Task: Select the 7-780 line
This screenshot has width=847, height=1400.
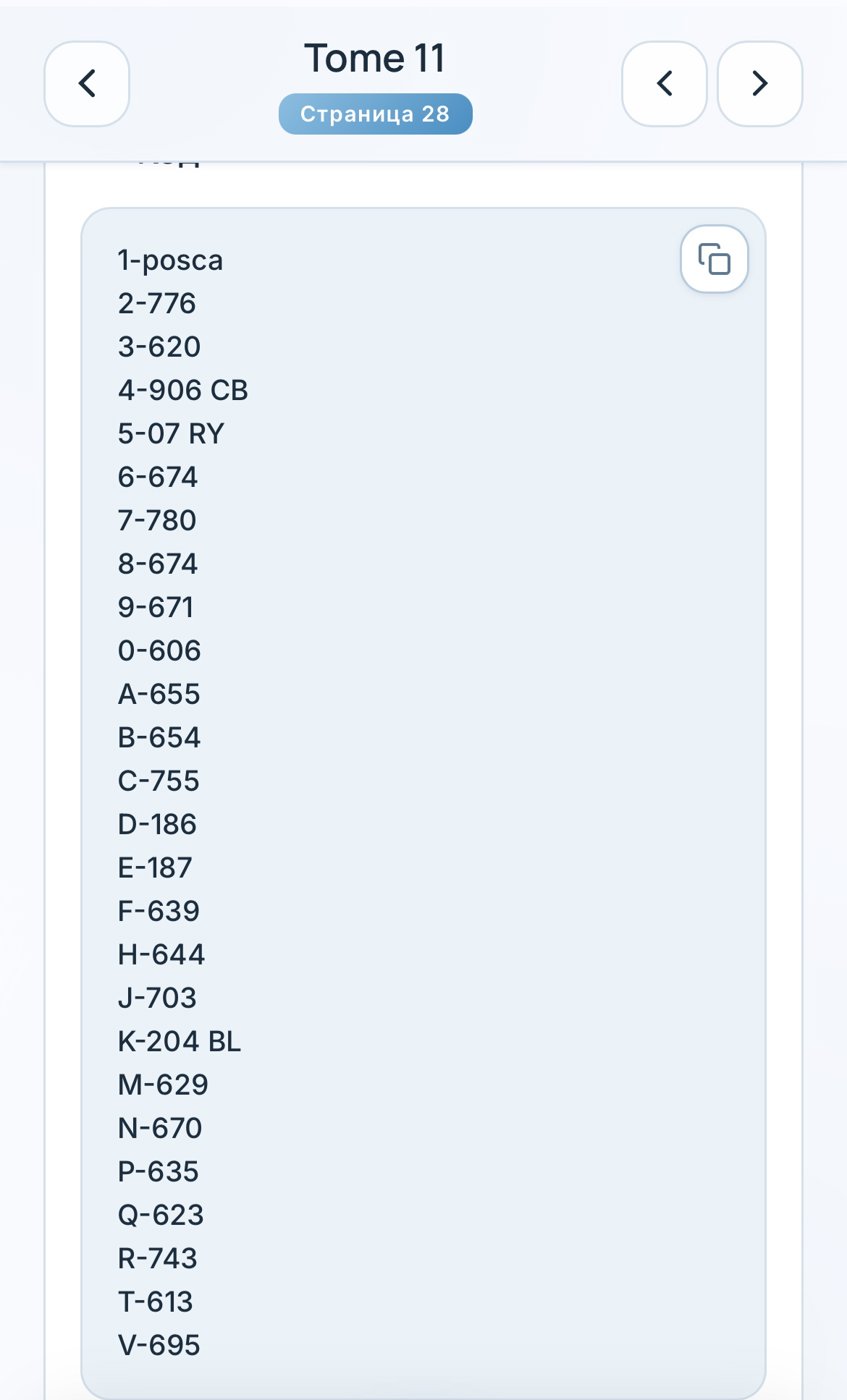Action: (x=157, y=521)
